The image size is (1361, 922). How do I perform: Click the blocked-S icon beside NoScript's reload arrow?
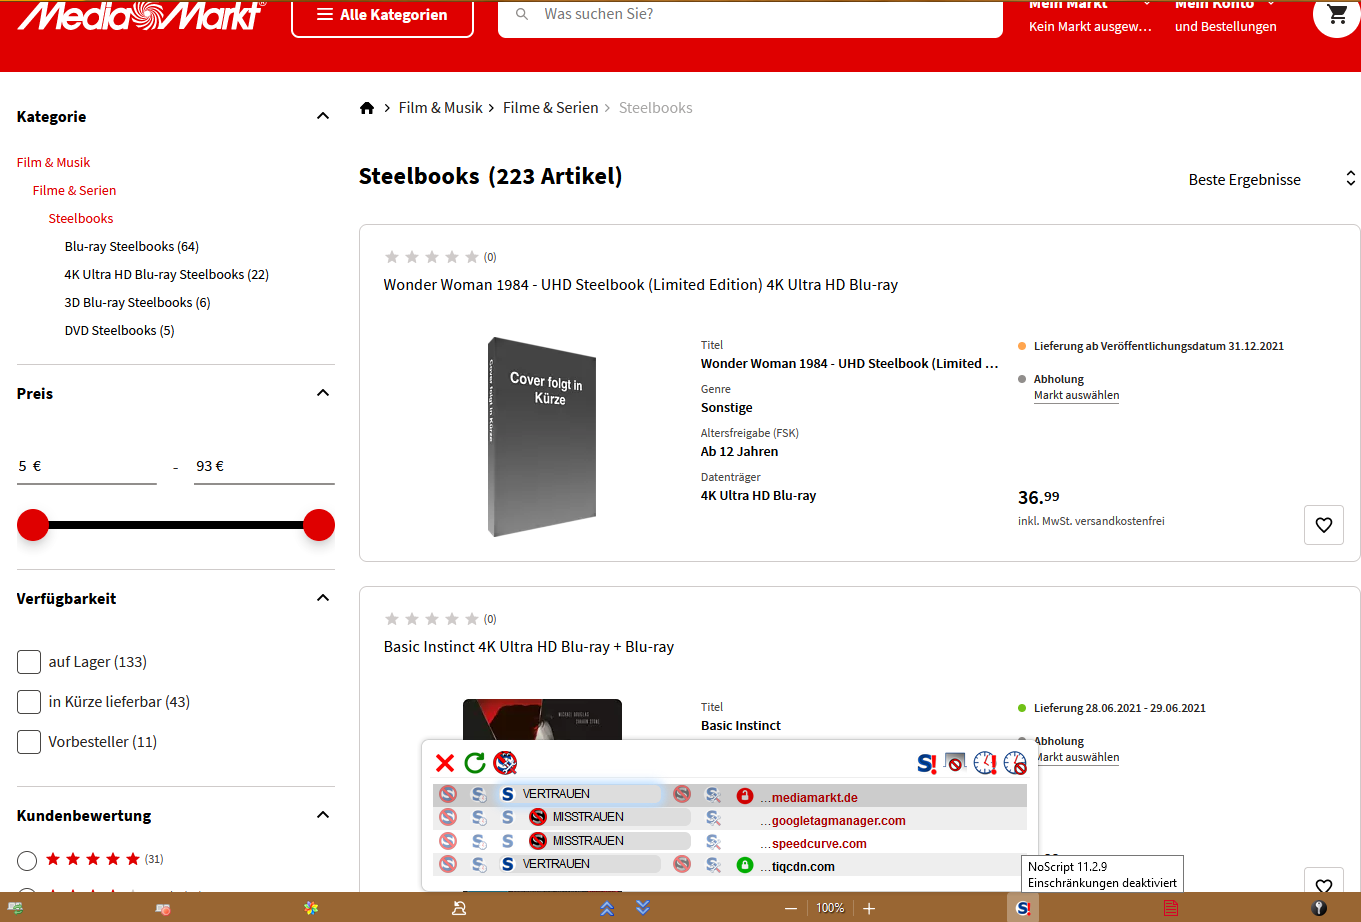[505, 763]
